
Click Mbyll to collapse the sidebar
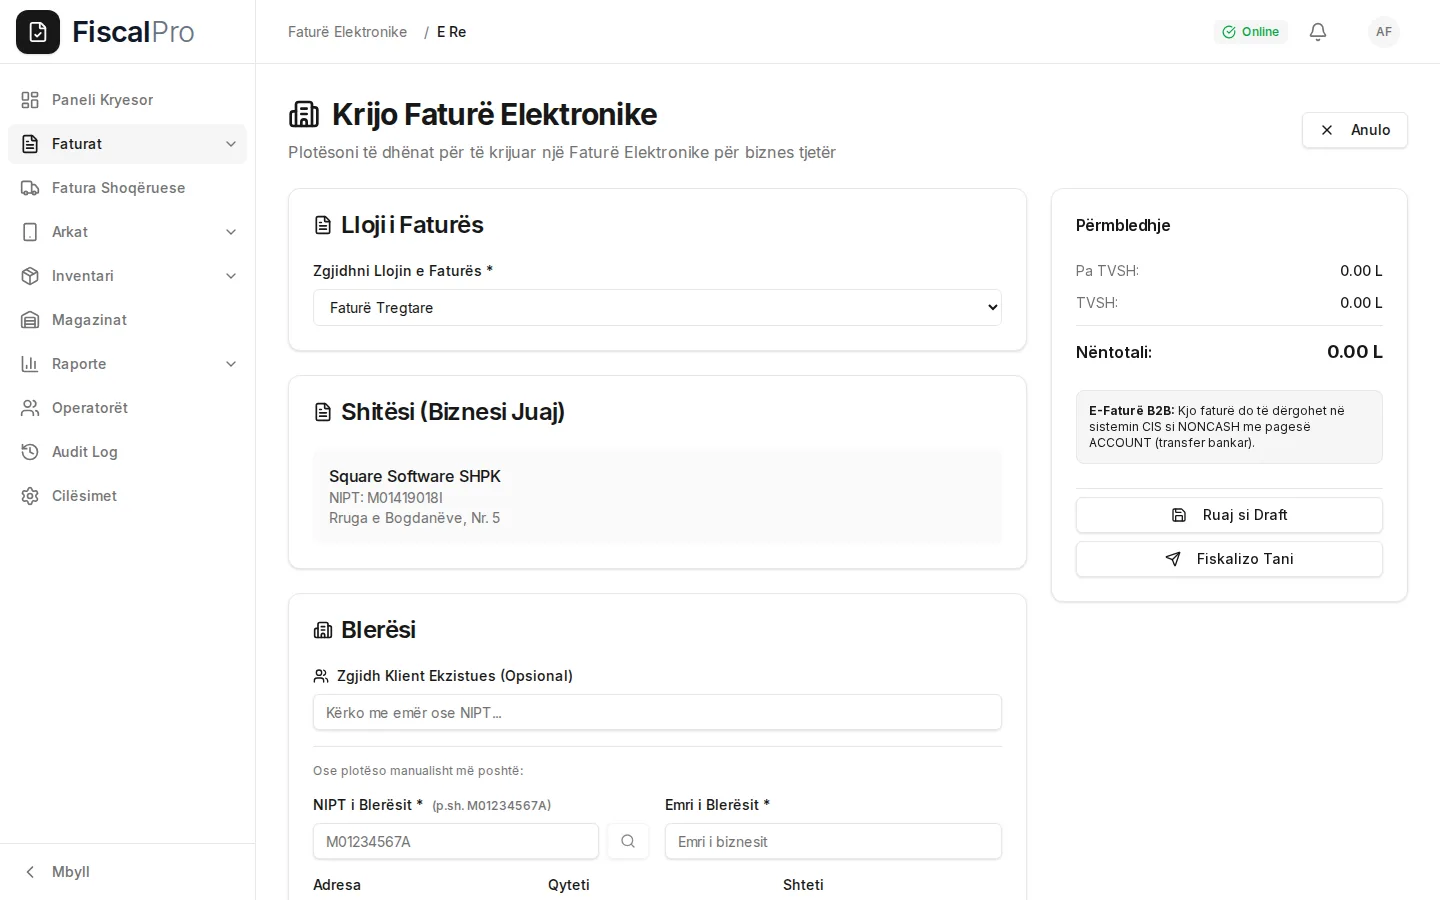pyautogui.click(x=127, y=872)
